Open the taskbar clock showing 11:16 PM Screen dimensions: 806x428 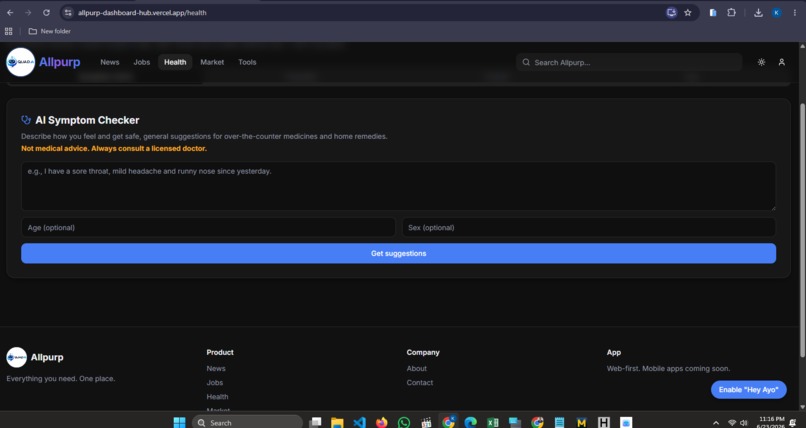pos(770,423)
